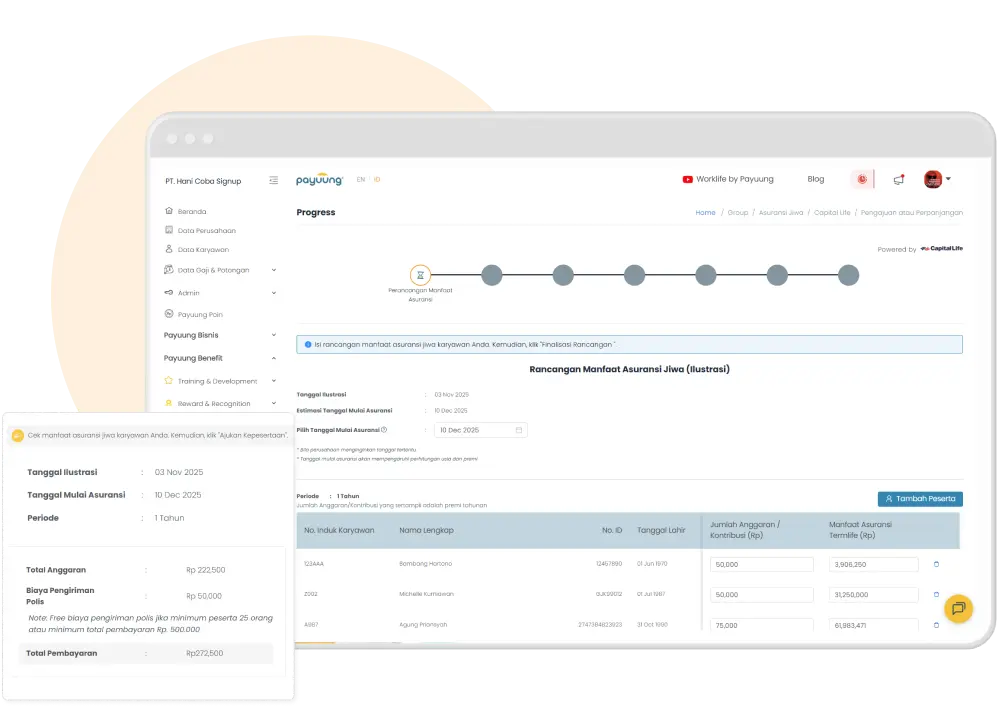Delete Michelle Kurniawan's row with trash icon
1007x707 pixels.
click(x=936, y=594)
